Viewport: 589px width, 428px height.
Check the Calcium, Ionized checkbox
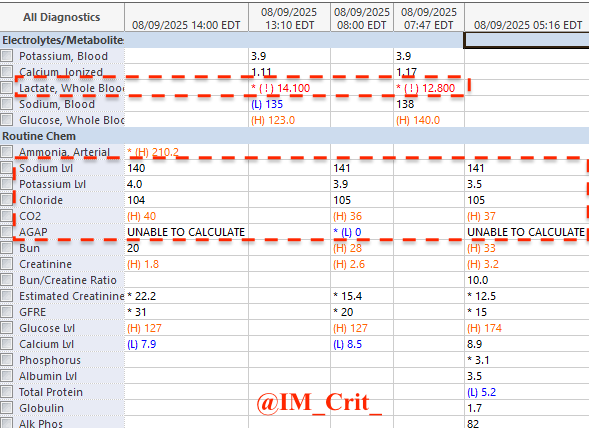(x=6, y=72)
